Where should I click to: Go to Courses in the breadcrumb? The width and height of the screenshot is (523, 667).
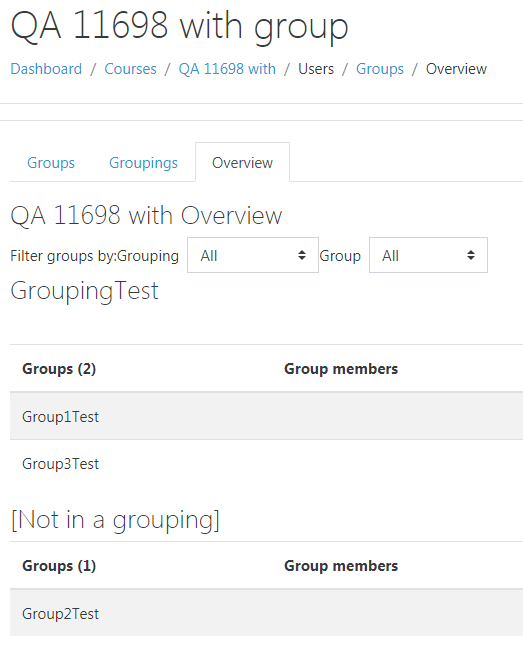click(x=130, y=69)
